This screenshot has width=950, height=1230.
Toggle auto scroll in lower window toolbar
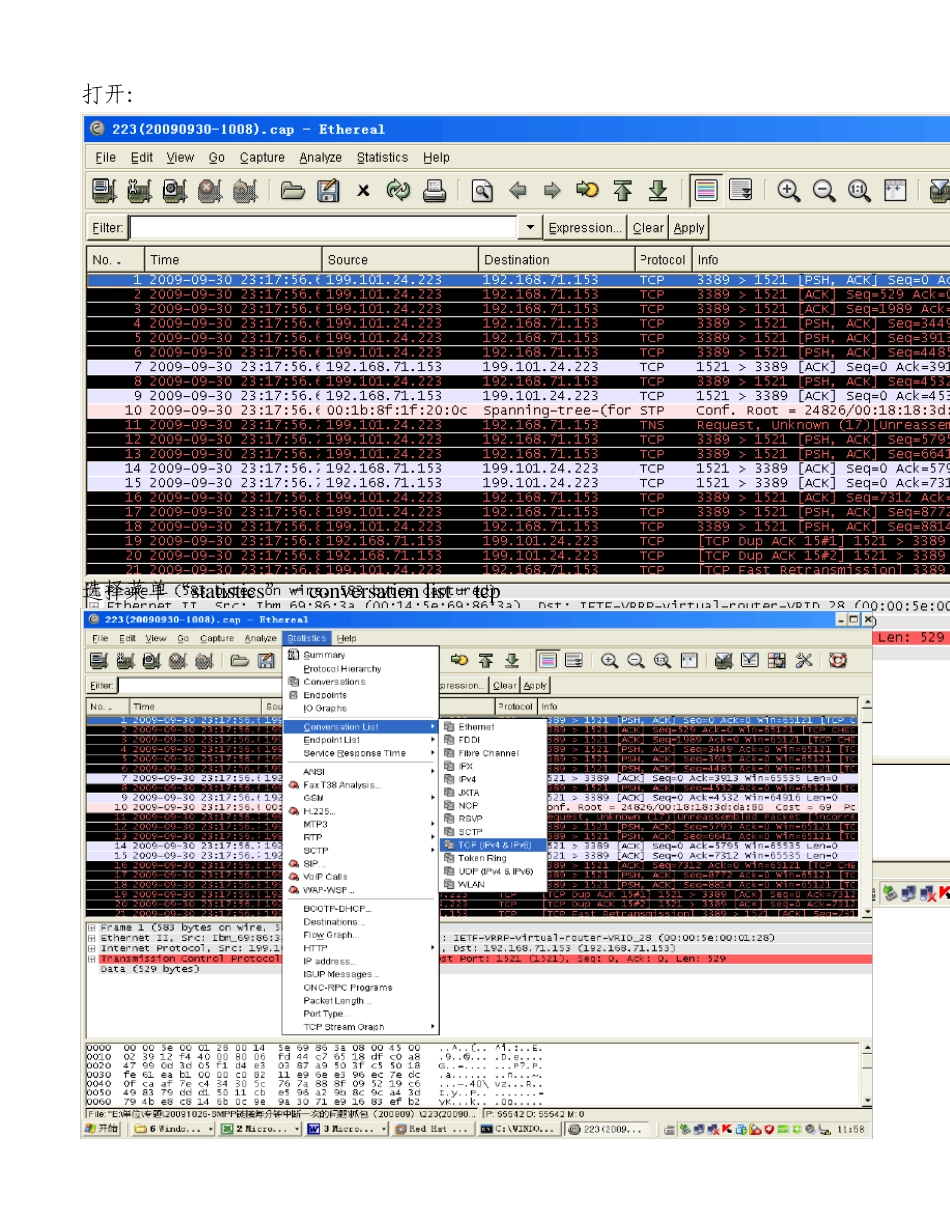(x=574, y=660)
